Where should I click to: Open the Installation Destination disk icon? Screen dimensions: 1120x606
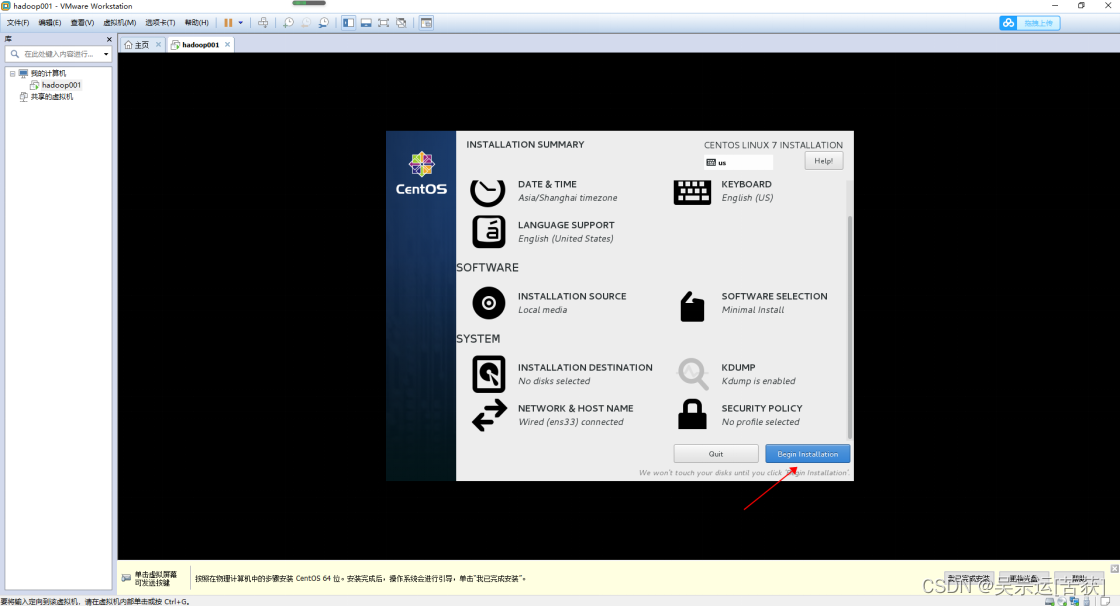pos(489,374)
